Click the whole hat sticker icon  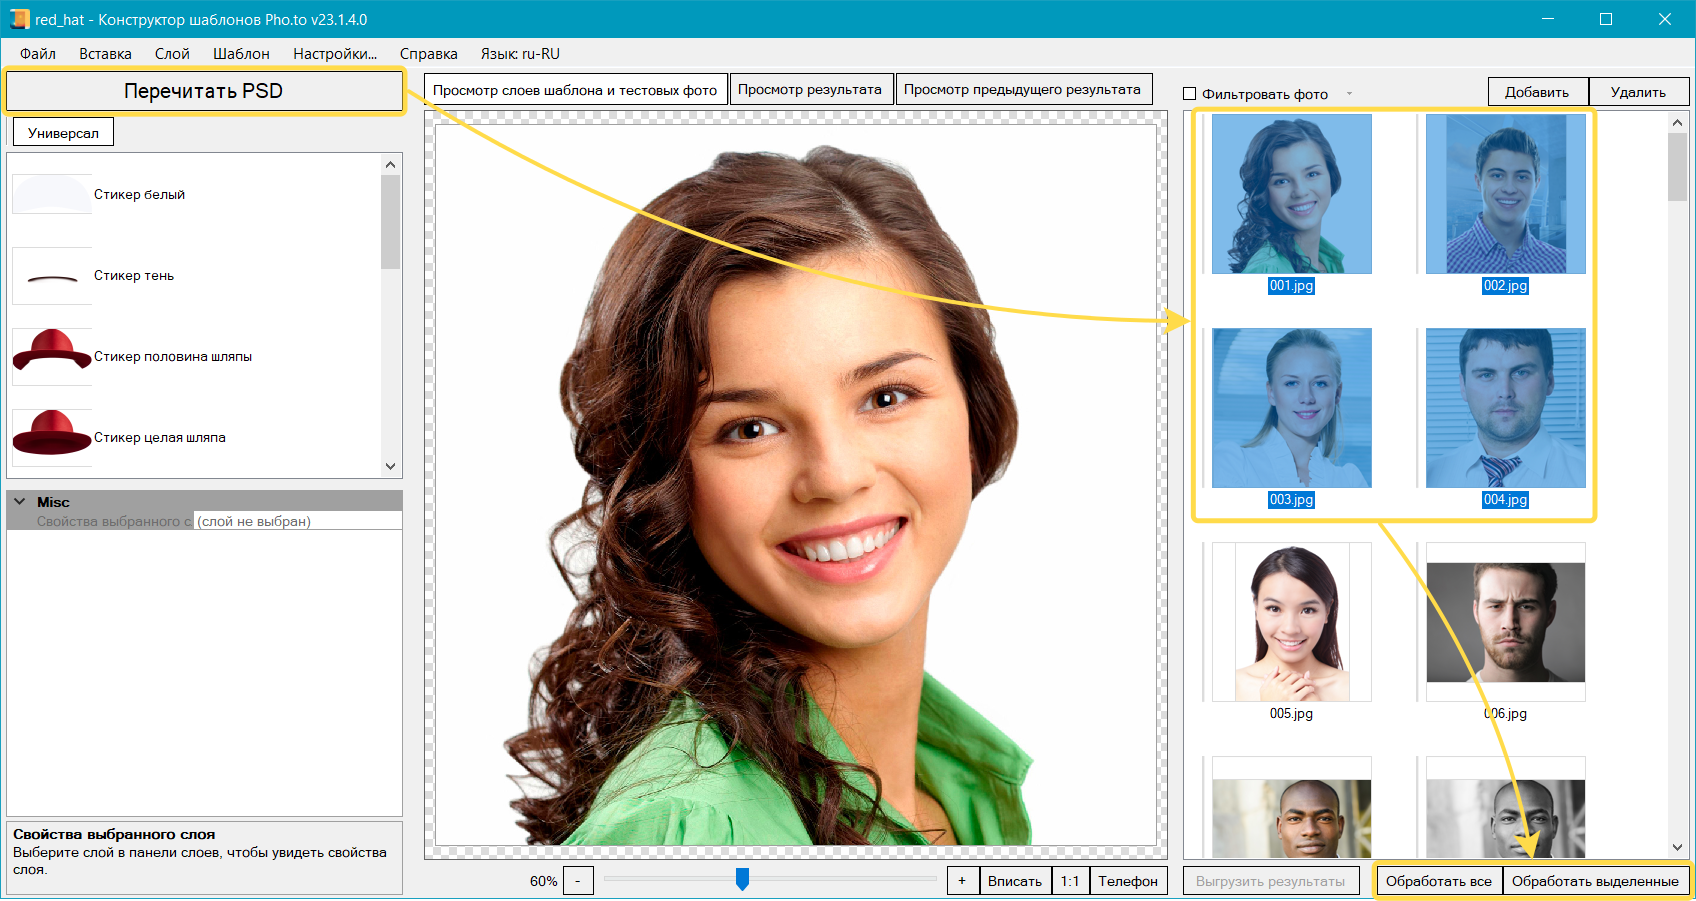tap(52, 437)
